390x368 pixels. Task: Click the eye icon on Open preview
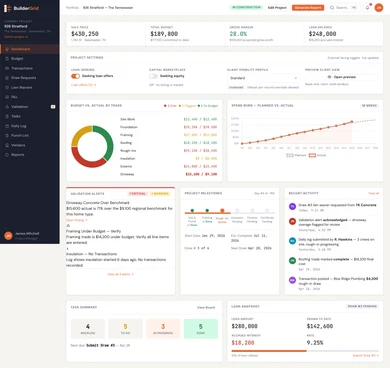click(330, 77)
